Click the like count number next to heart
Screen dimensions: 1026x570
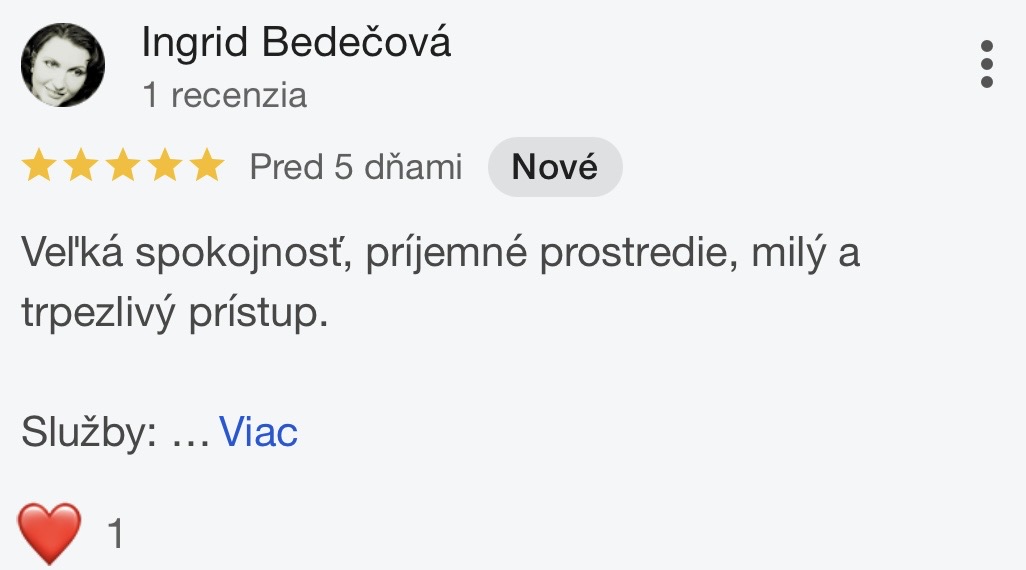116,534
